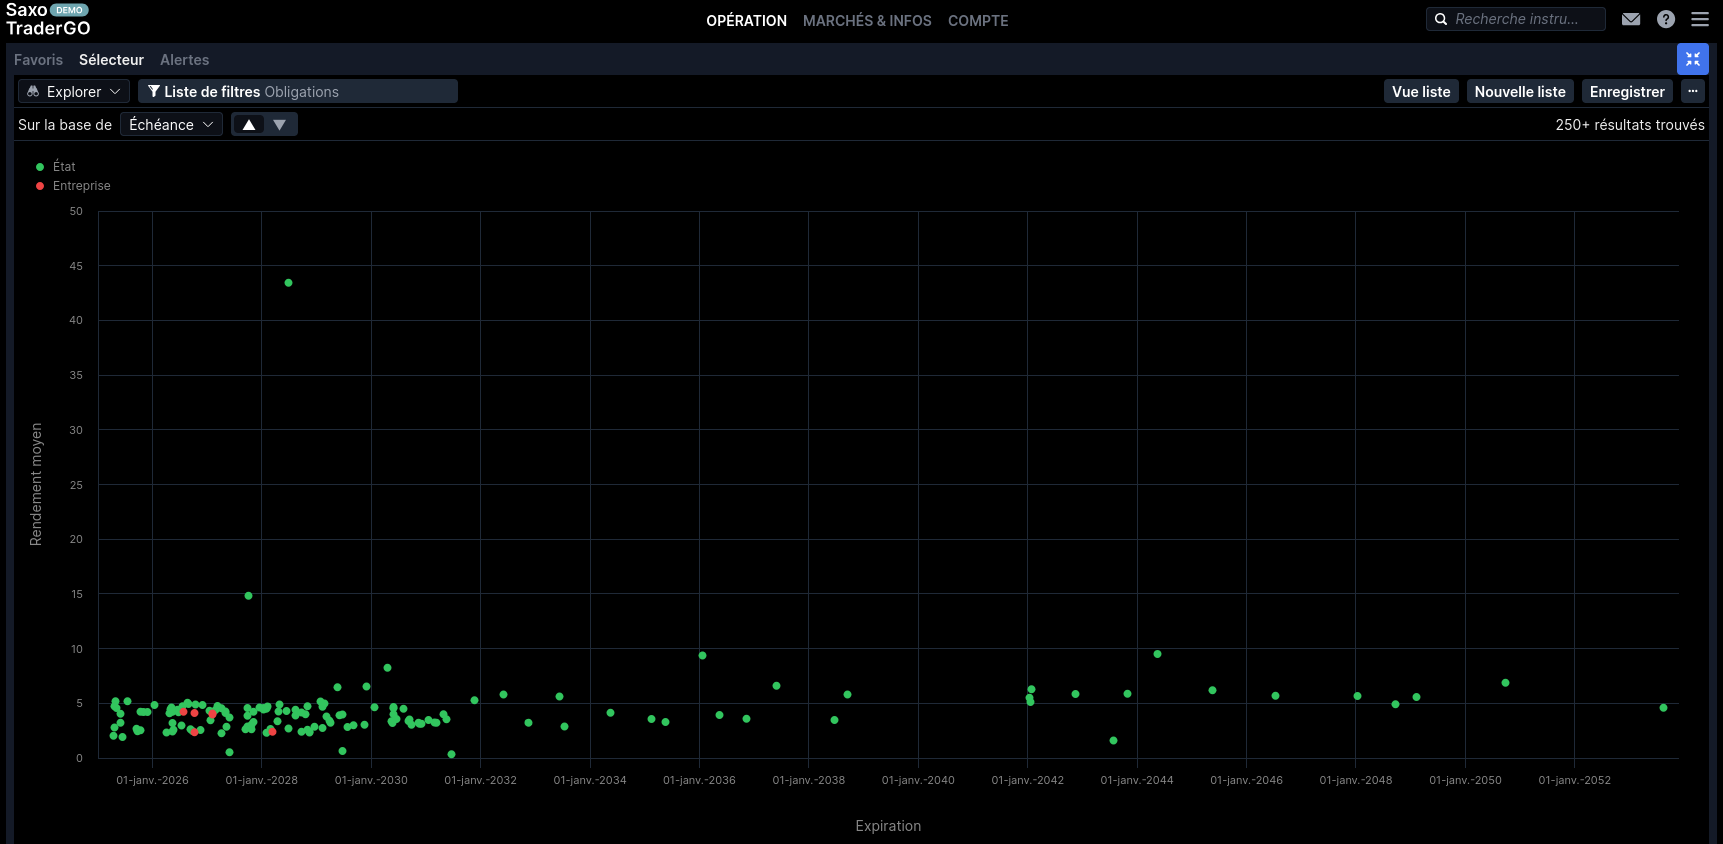The height and width of the screenshot is (844, 1723).
Task: Open the messages envelope icon
Action: coord(1631,19)
